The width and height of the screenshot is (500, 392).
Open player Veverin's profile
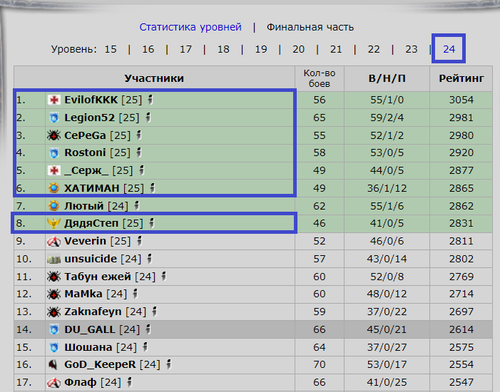pos(85,241)
